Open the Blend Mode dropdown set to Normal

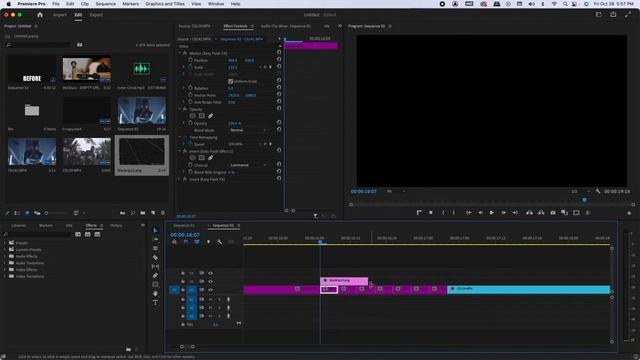click(x=248, y=130)
